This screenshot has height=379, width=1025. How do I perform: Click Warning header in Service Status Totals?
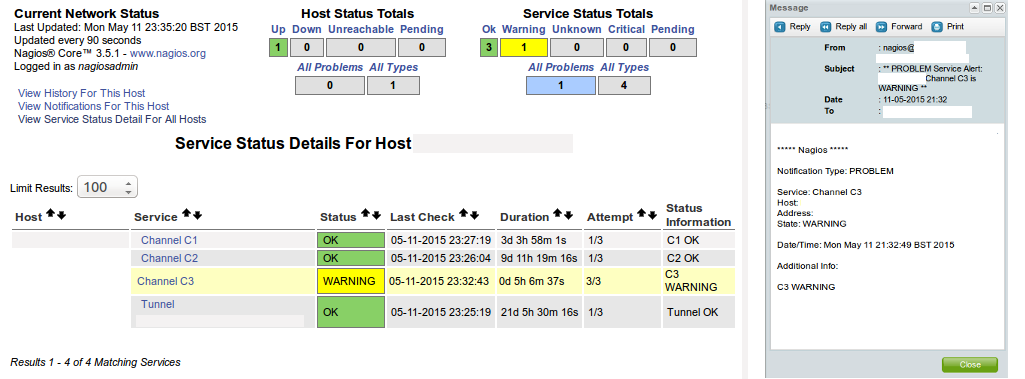[x=524, y=29]
